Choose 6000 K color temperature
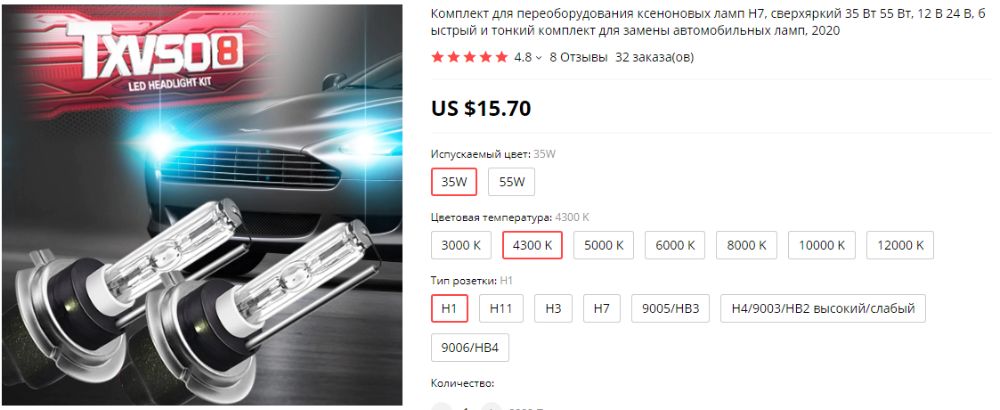 (675, 245)
